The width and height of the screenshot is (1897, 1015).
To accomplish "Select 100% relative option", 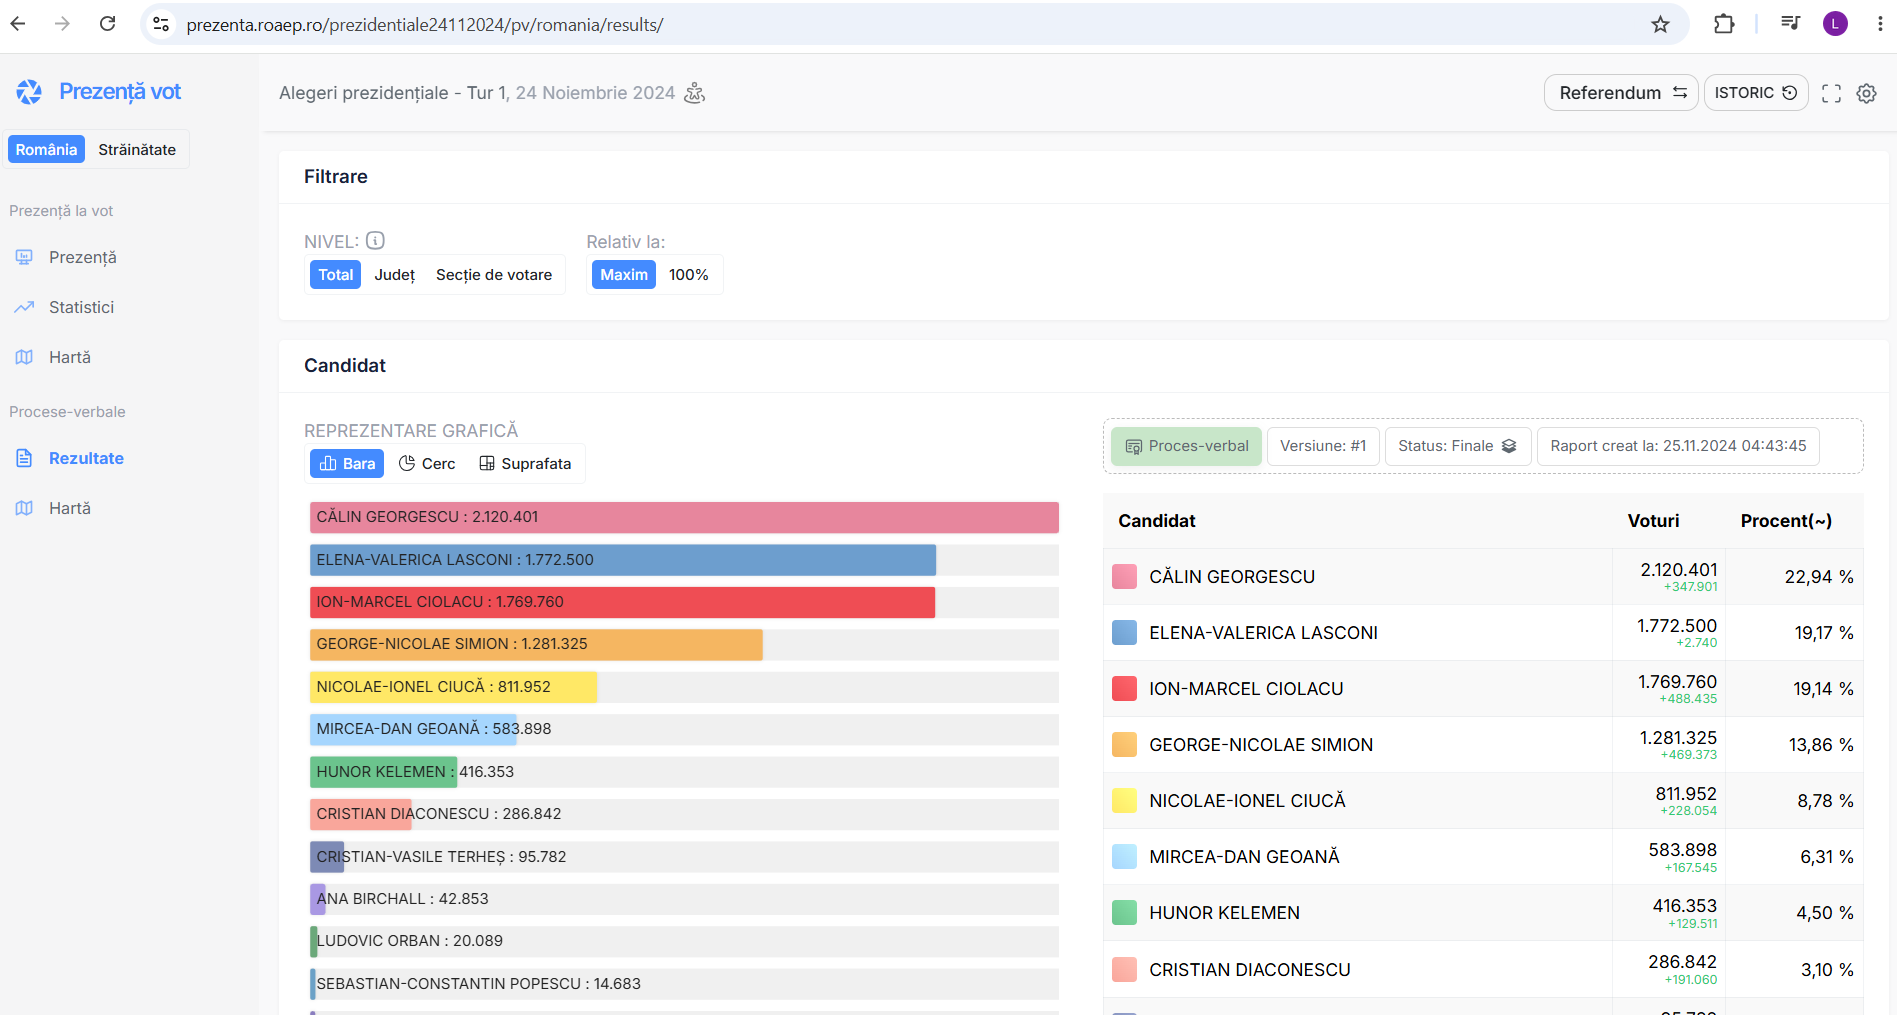I will coord(689,275).
